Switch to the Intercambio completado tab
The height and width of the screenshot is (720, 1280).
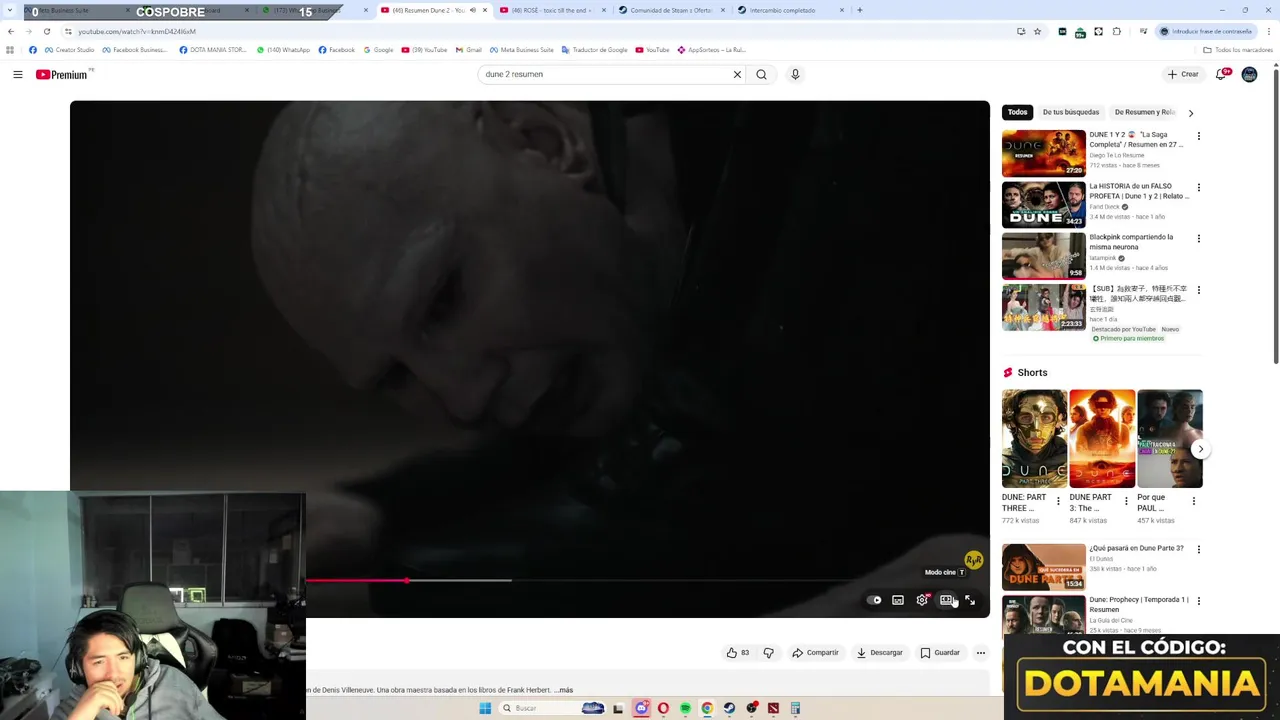(x=790, y=10)
